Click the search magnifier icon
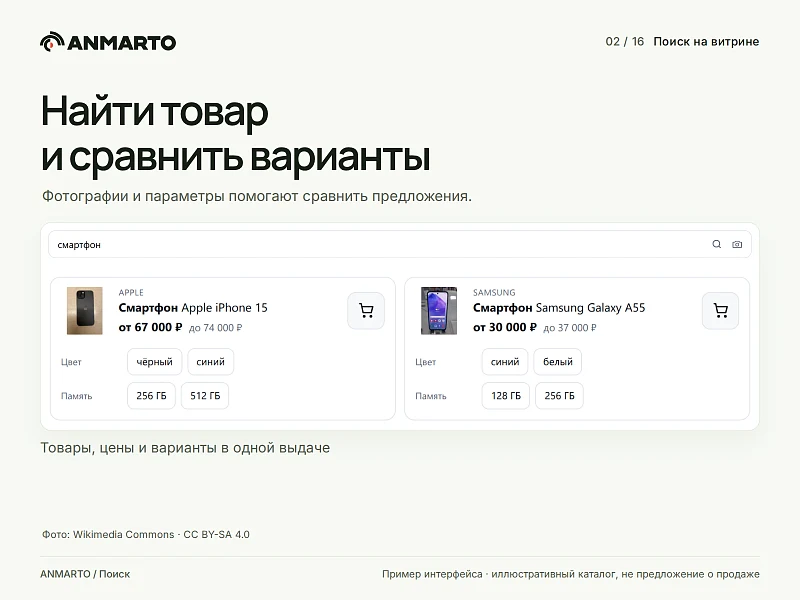 click(716, 244)
